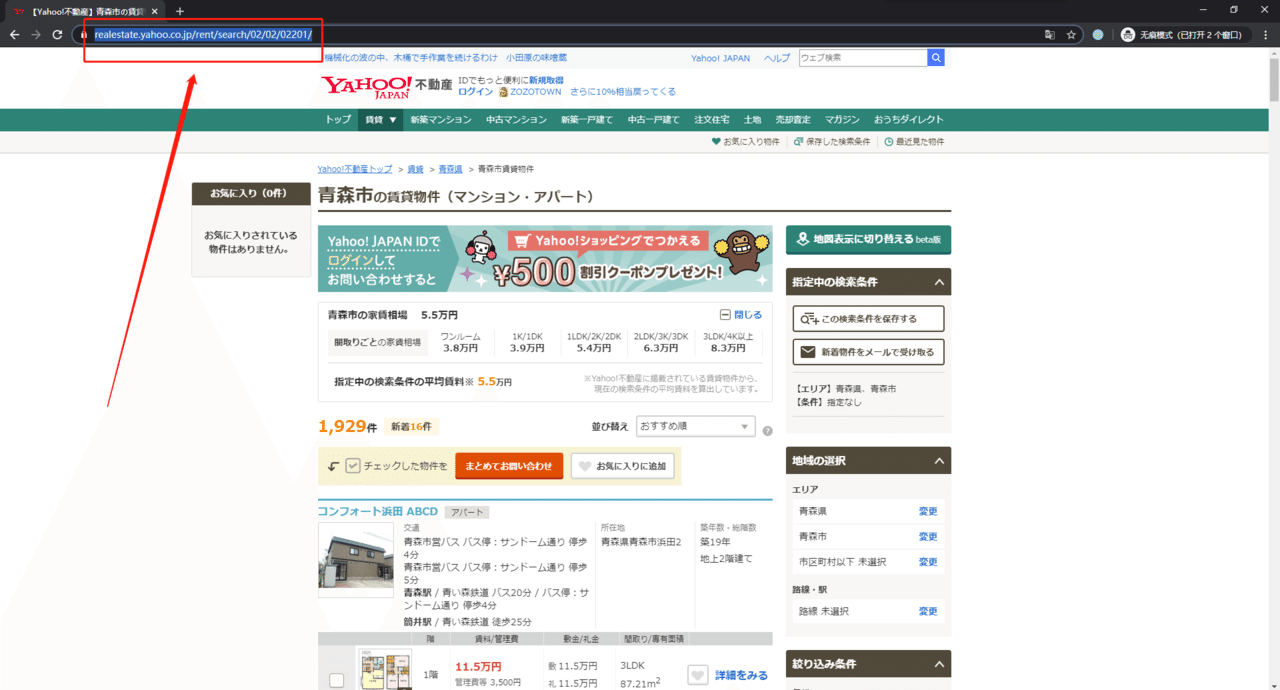Open the おすすめ順 sort dropdown
The image size is (1280, 690).
coord(696,427)
